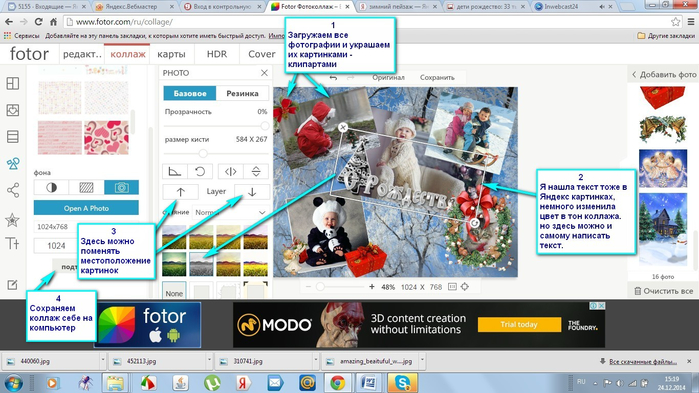This screenshot has height=393, width=699.
Task: Select the photo background camera toggle
Action: pos(121,188)
